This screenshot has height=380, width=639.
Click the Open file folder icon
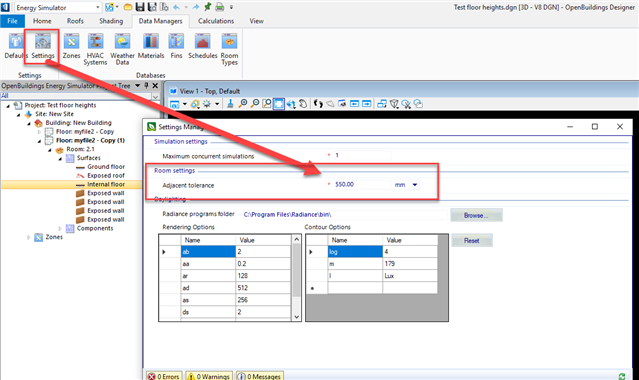coord(128,7)
